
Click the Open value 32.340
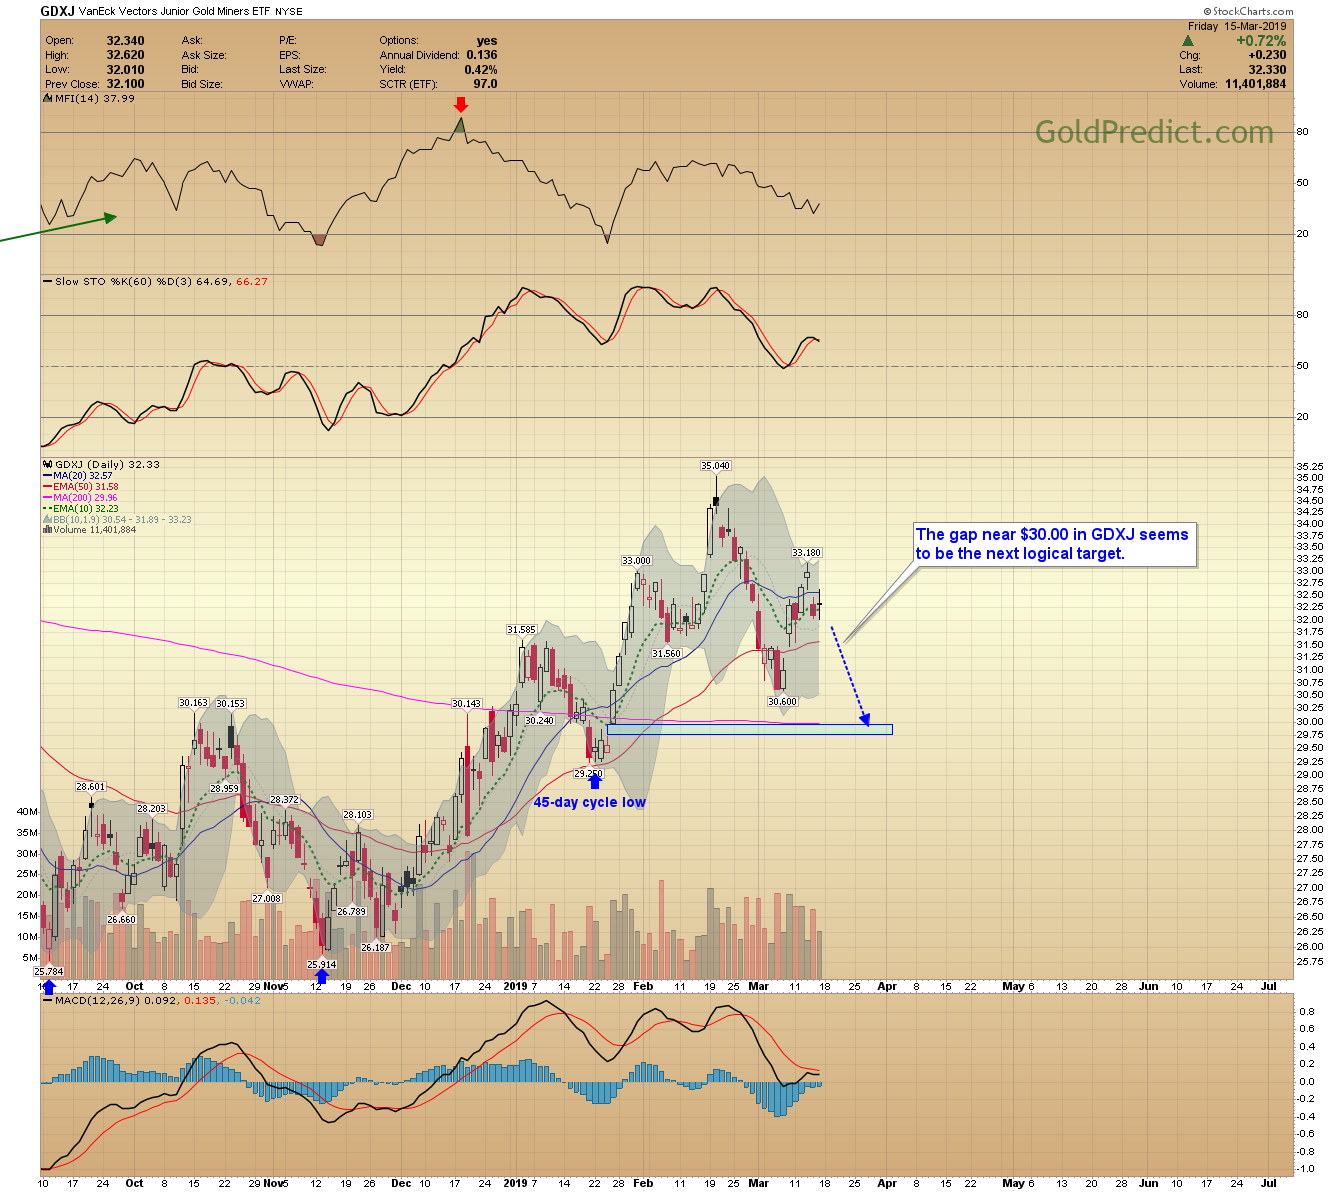[x=125, y=41]
